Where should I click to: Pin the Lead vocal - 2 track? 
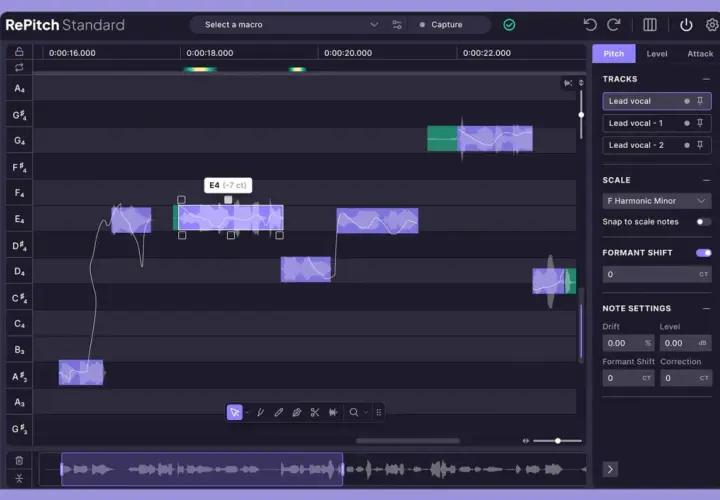click(x=700, y=145)
